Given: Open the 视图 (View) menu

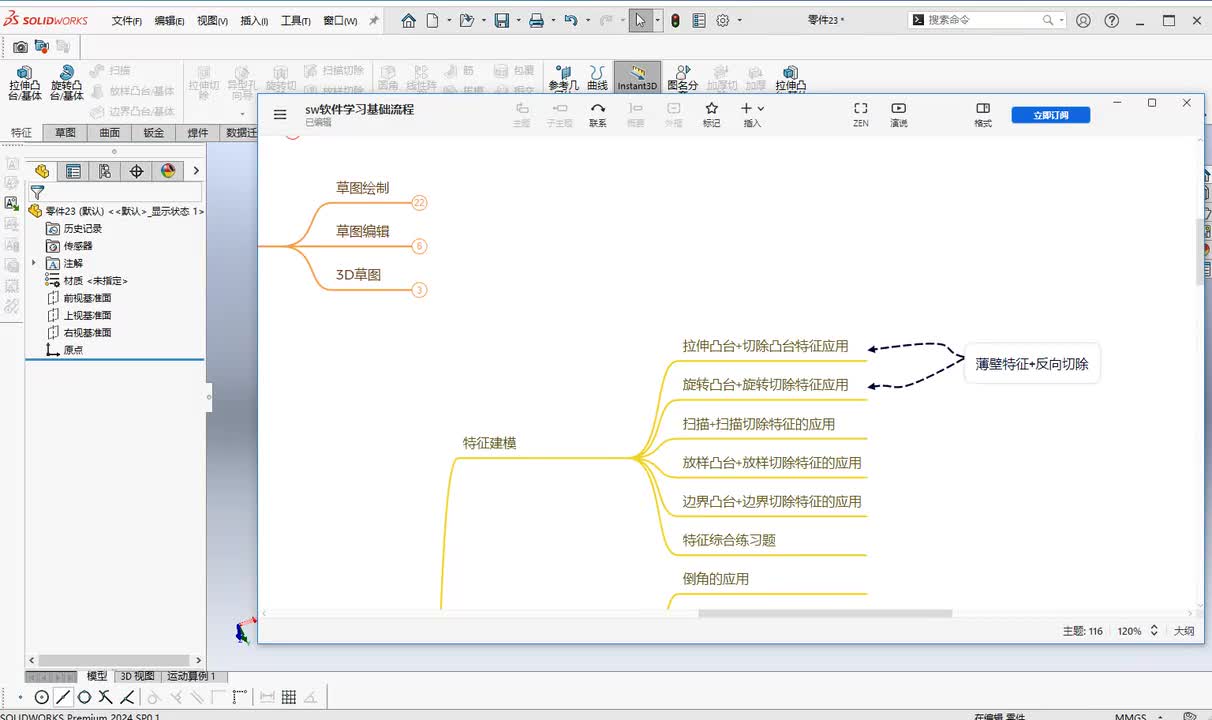Looking at the screenshot, I should (x=212, y=21).
